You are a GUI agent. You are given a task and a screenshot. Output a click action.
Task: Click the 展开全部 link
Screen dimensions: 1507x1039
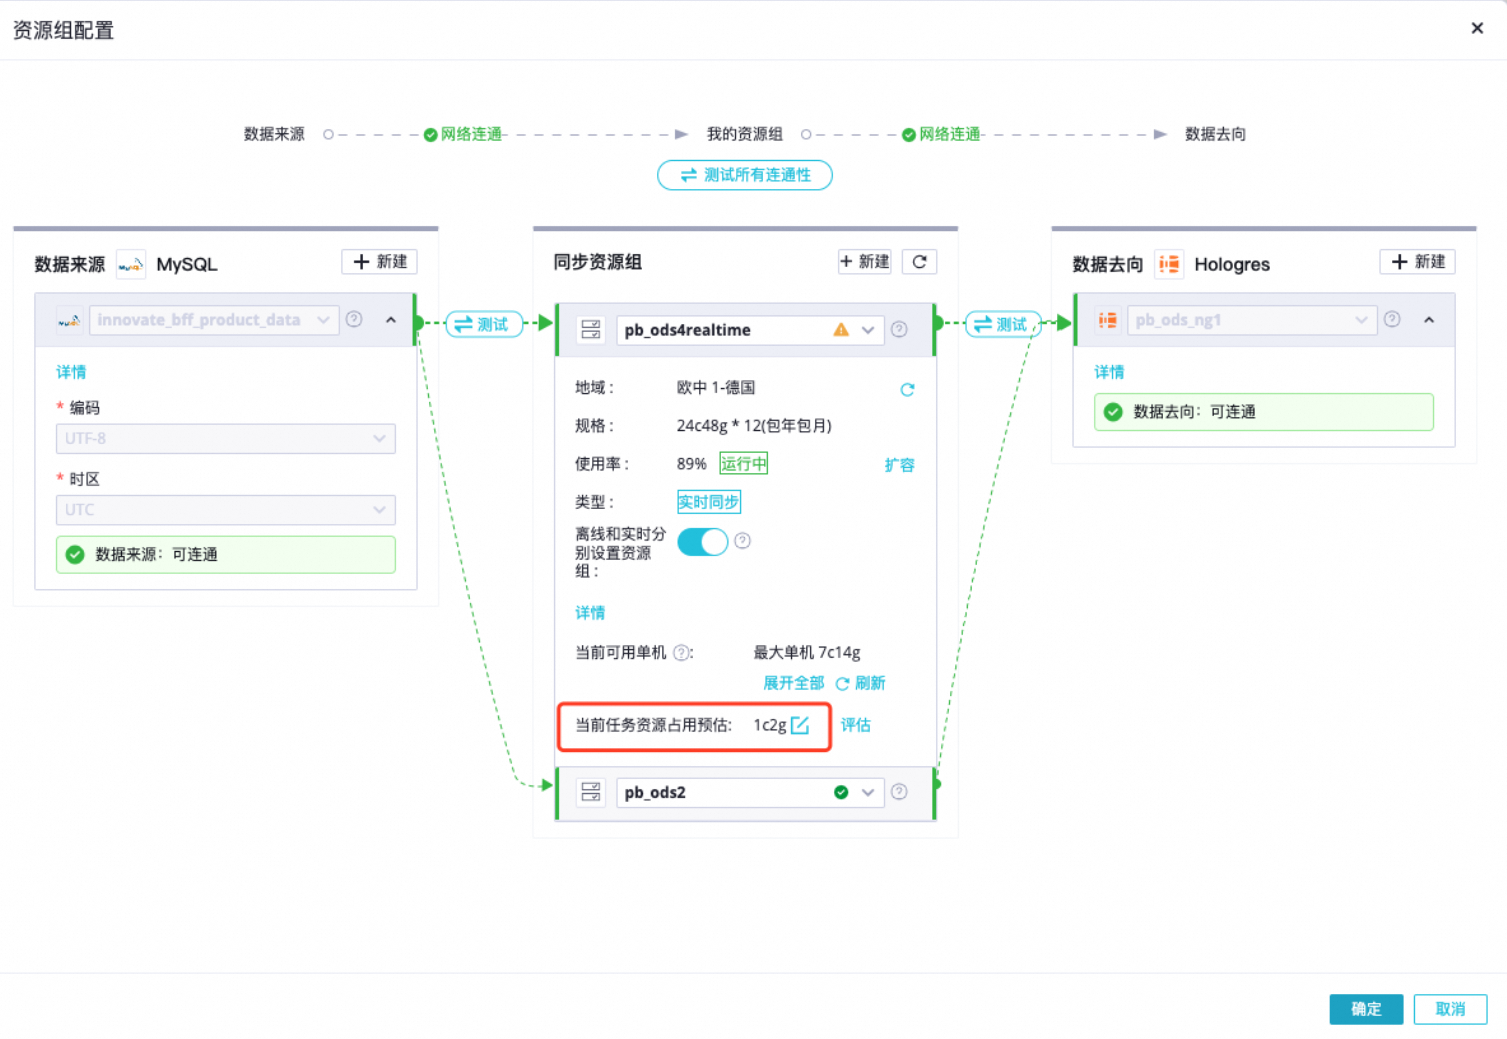[793, 683]
